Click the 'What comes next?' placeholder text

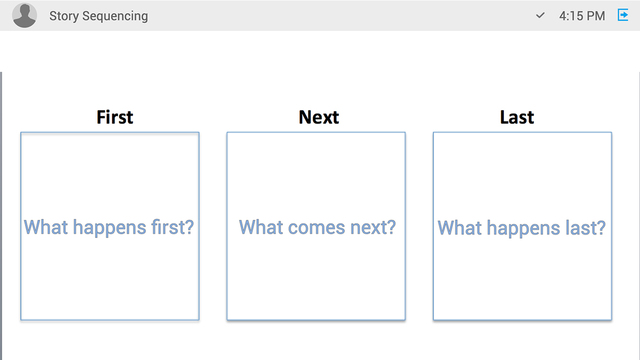click(317, 227)
